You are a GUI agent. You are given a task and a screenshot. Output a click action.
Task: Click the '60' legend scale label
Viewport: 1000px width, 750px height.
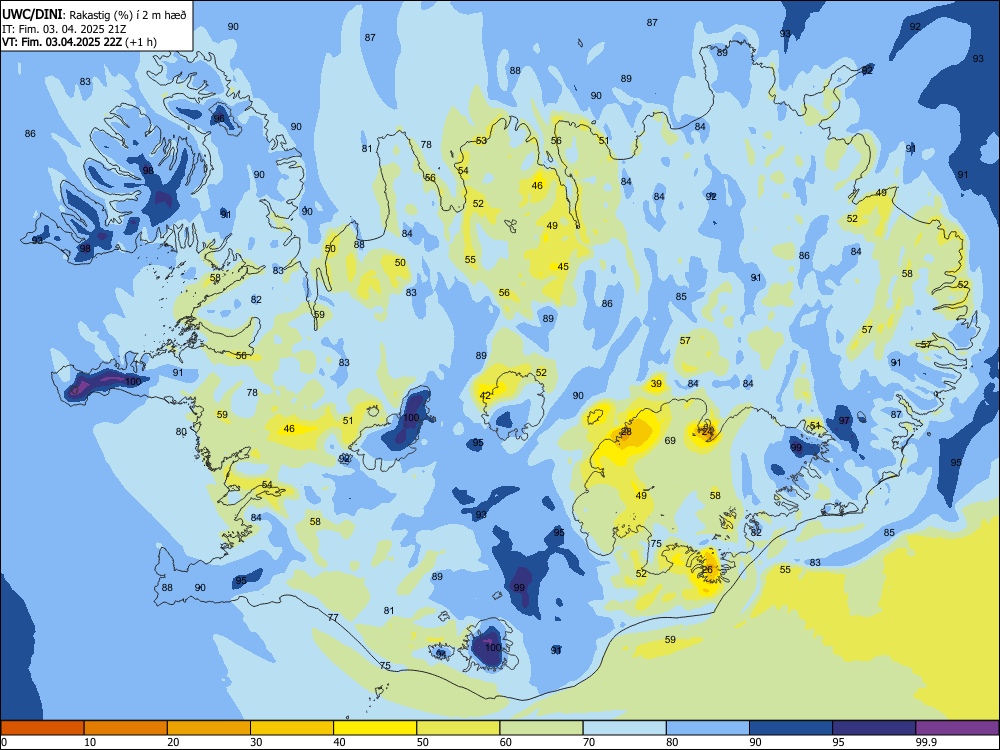(x=506, y=742)
